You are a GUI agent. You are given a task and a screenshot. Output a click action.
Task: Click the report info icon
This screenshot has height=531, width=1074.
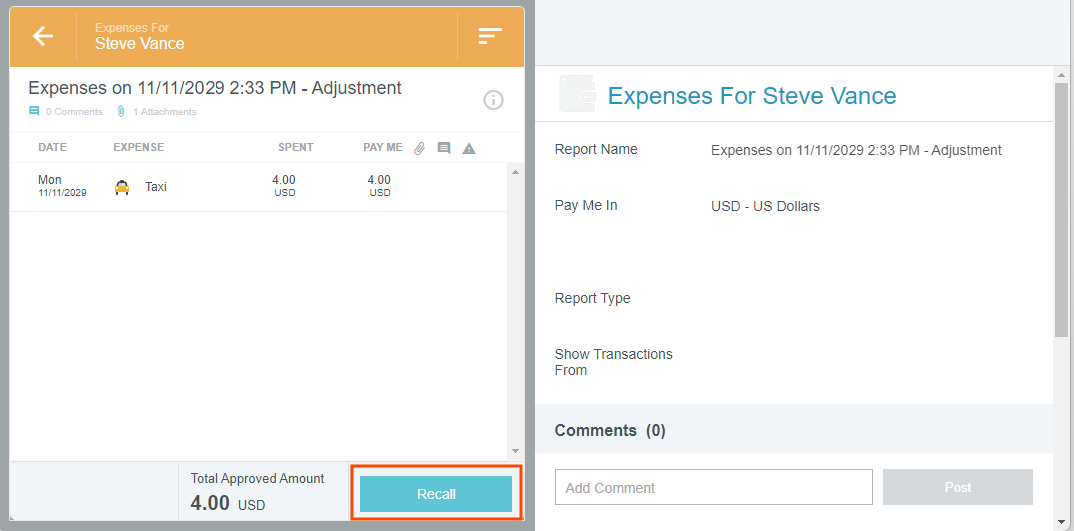pyautogui.click(x=493, y=100)
